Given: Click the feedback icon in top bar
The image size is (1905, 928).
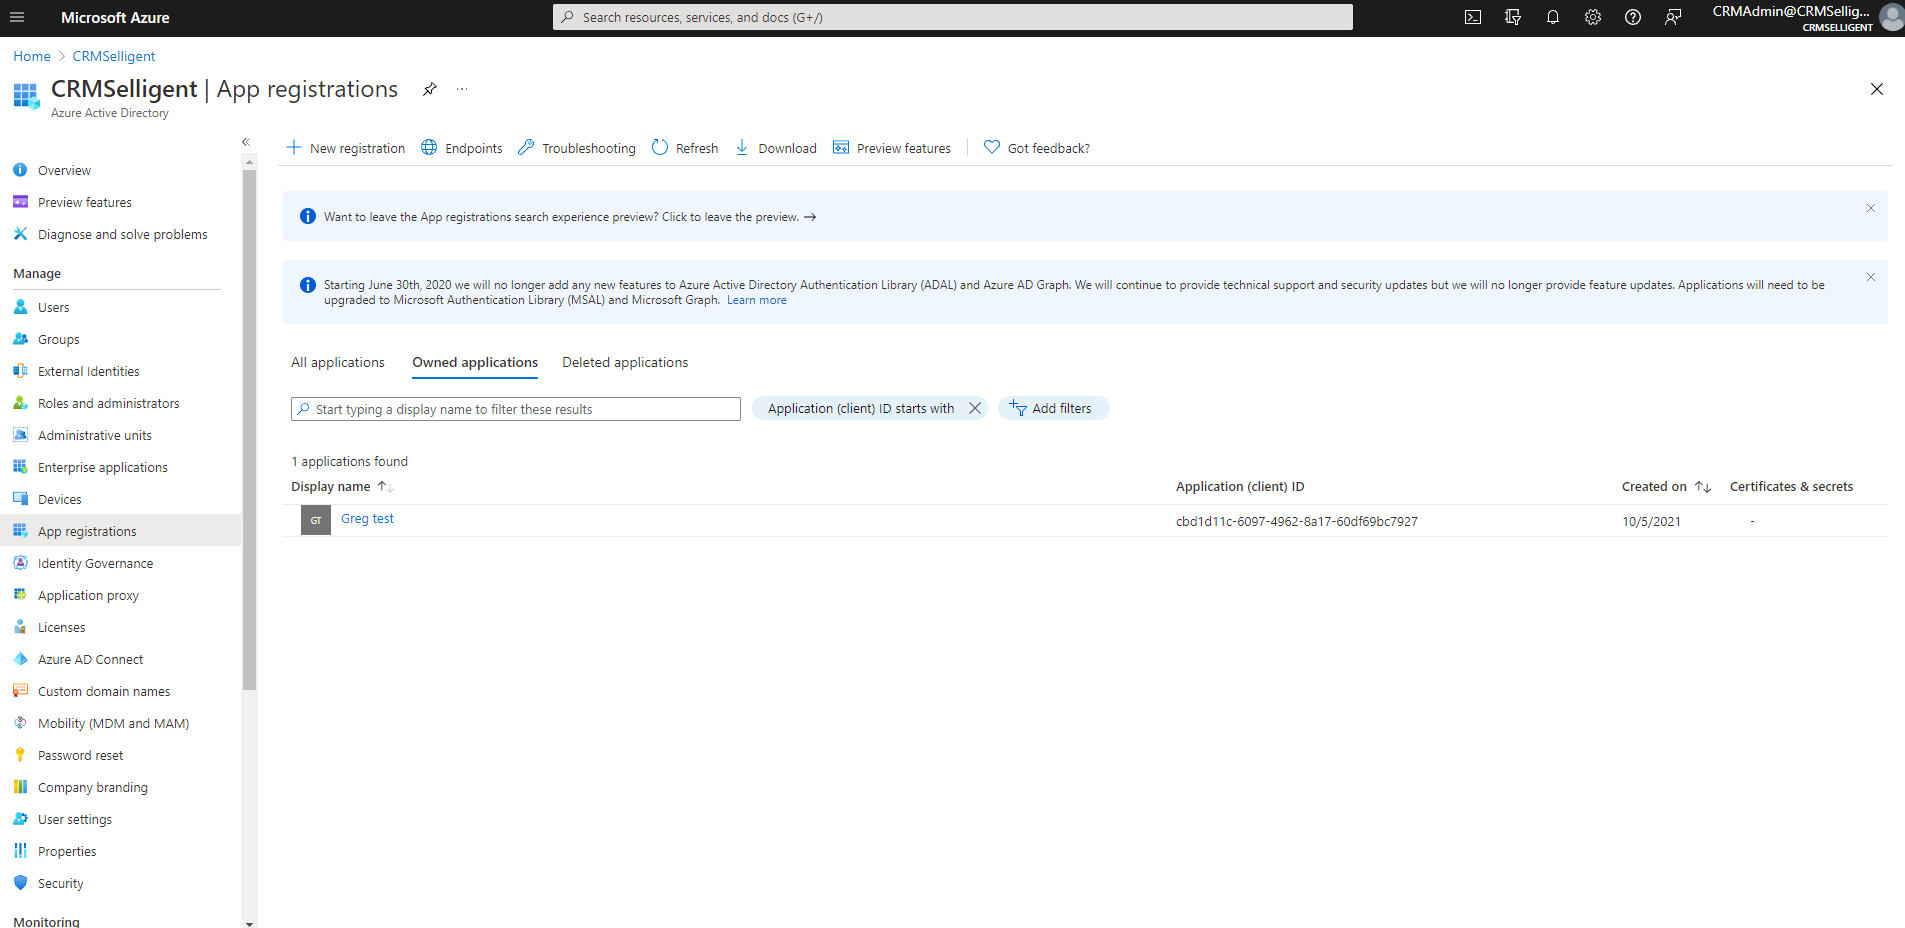Looking at the screenshot, I should (x=1673, y=17).
